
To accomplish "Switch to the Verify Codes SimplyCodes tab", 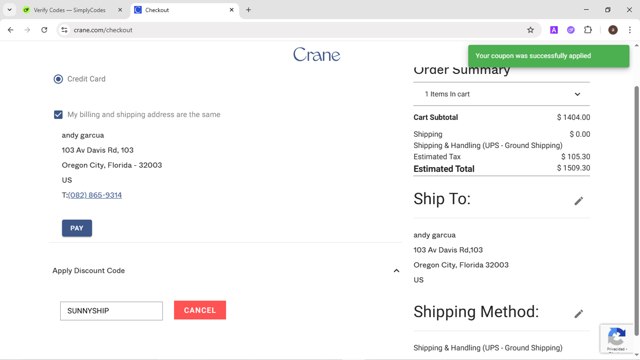I will pos(70,10).
